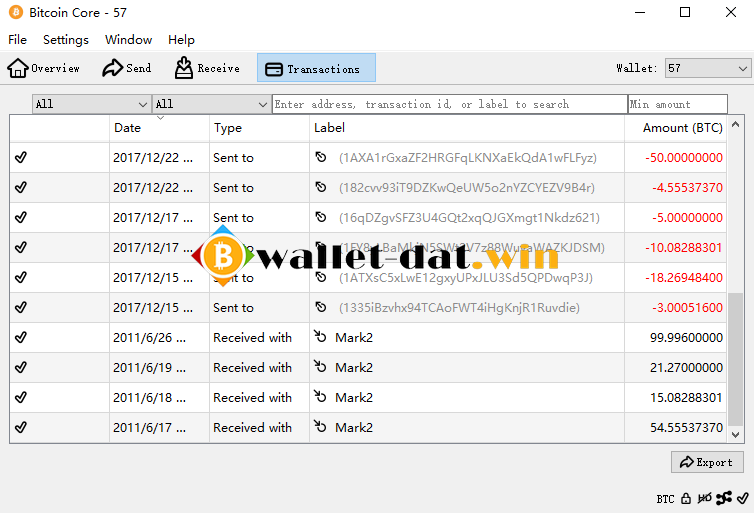Click the confirmed checkmark of -50.00000000 transaction
Viewport: 754px width, 513px height.
coord(21,157)
